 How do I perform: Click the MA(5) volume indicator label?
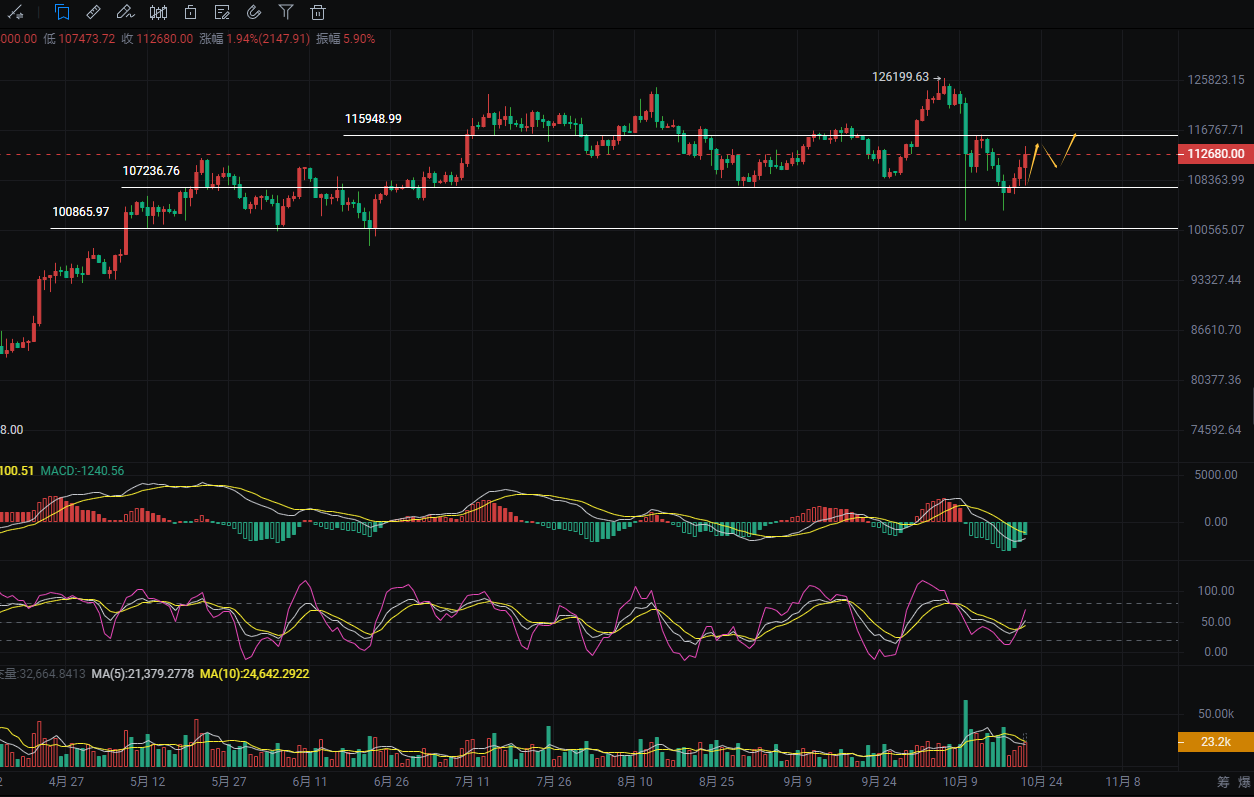pyautogui.click(x=142, y=674)
